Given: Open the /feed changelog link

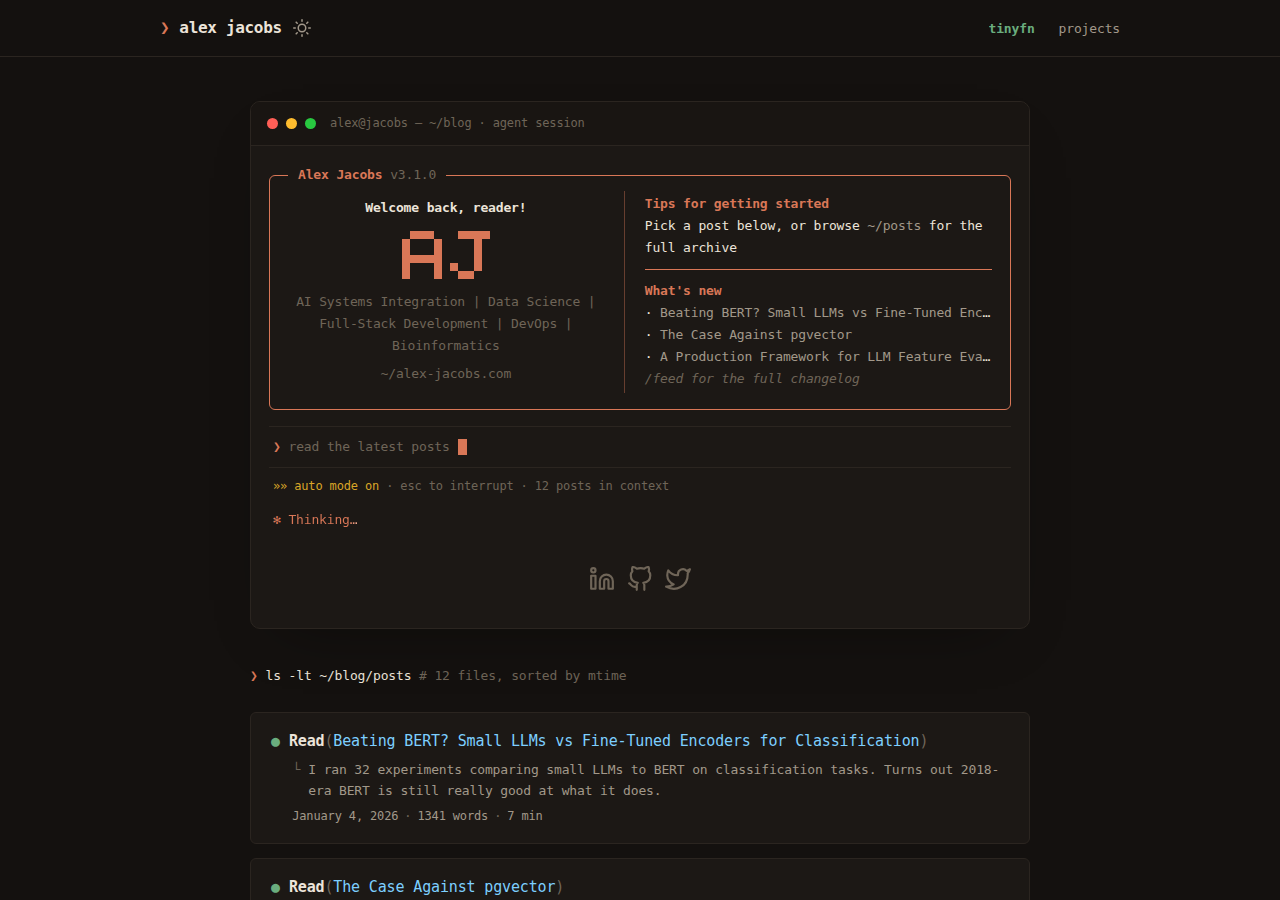Looking at the screenshot, I should [752, 378].
